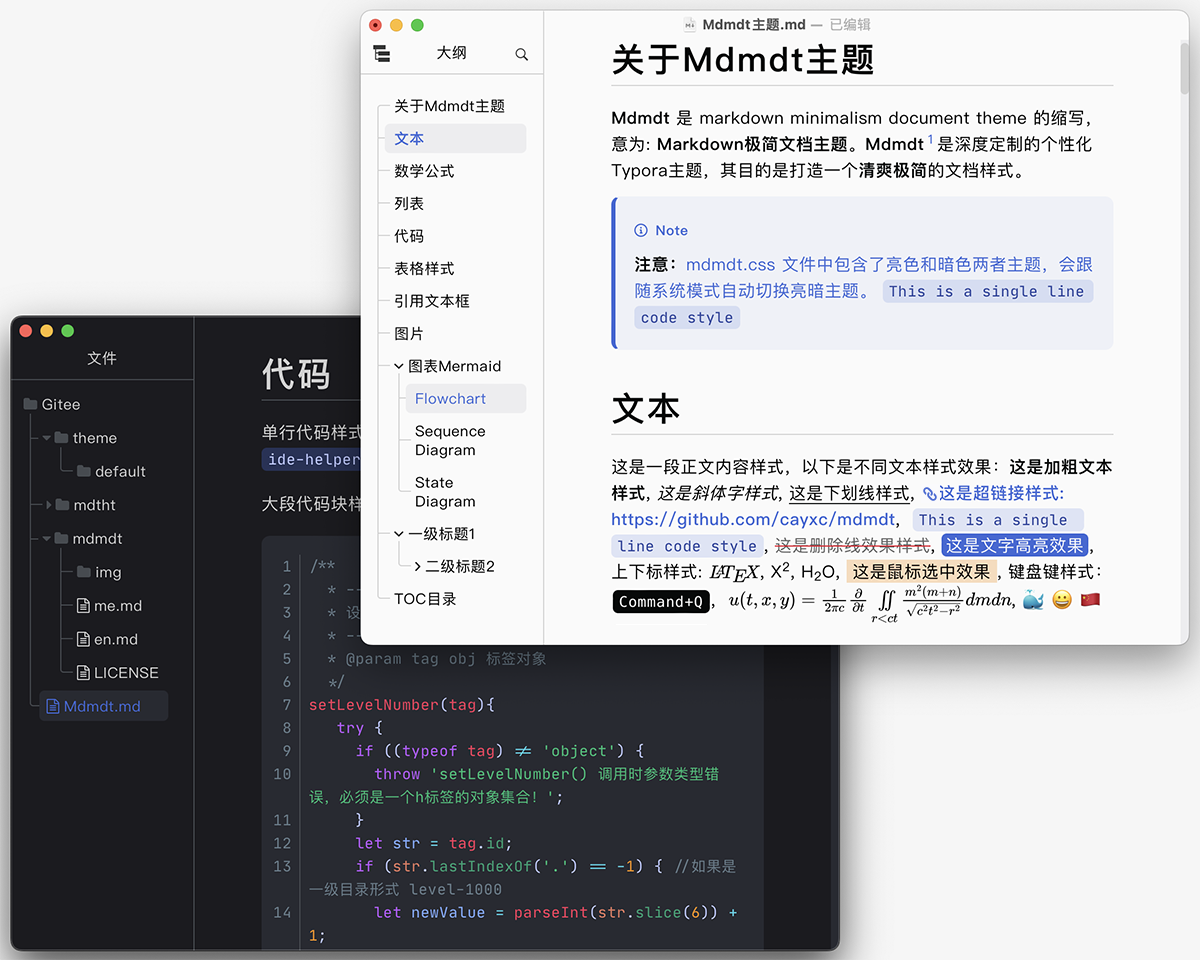1200x960 pixels.
Task: Open search in outline sidebar
Action: click(x=521, y=55)
